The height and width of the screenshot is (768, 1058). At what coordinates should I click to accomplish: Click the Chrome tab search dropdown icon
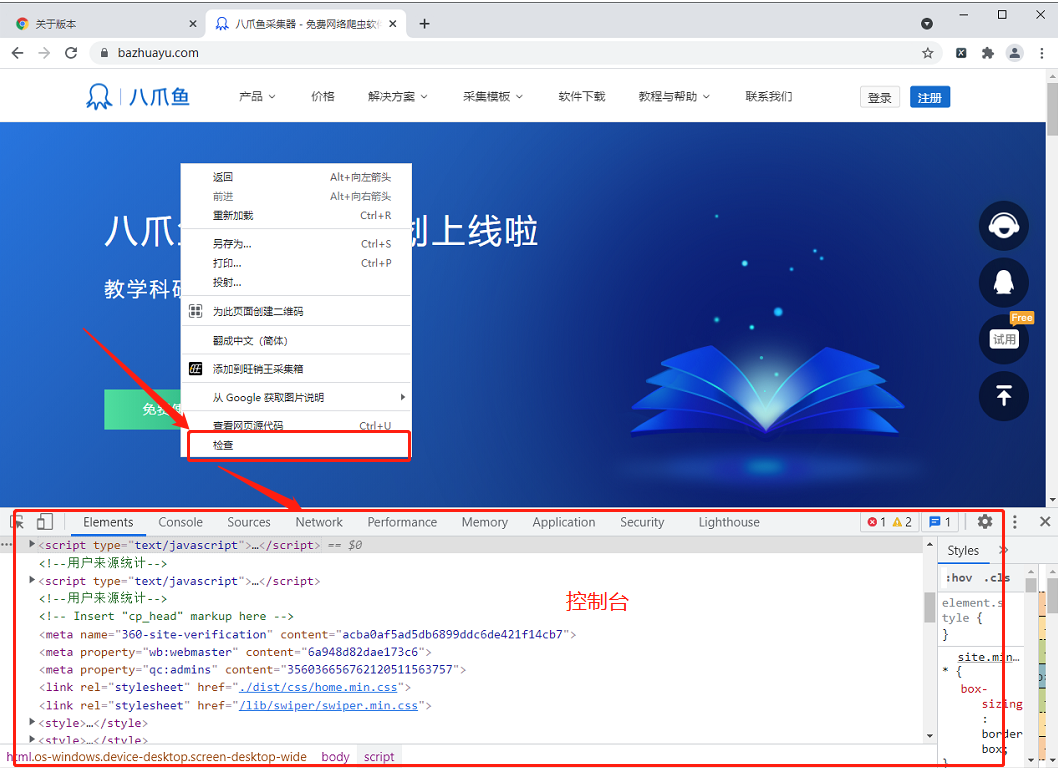point(927,24)
